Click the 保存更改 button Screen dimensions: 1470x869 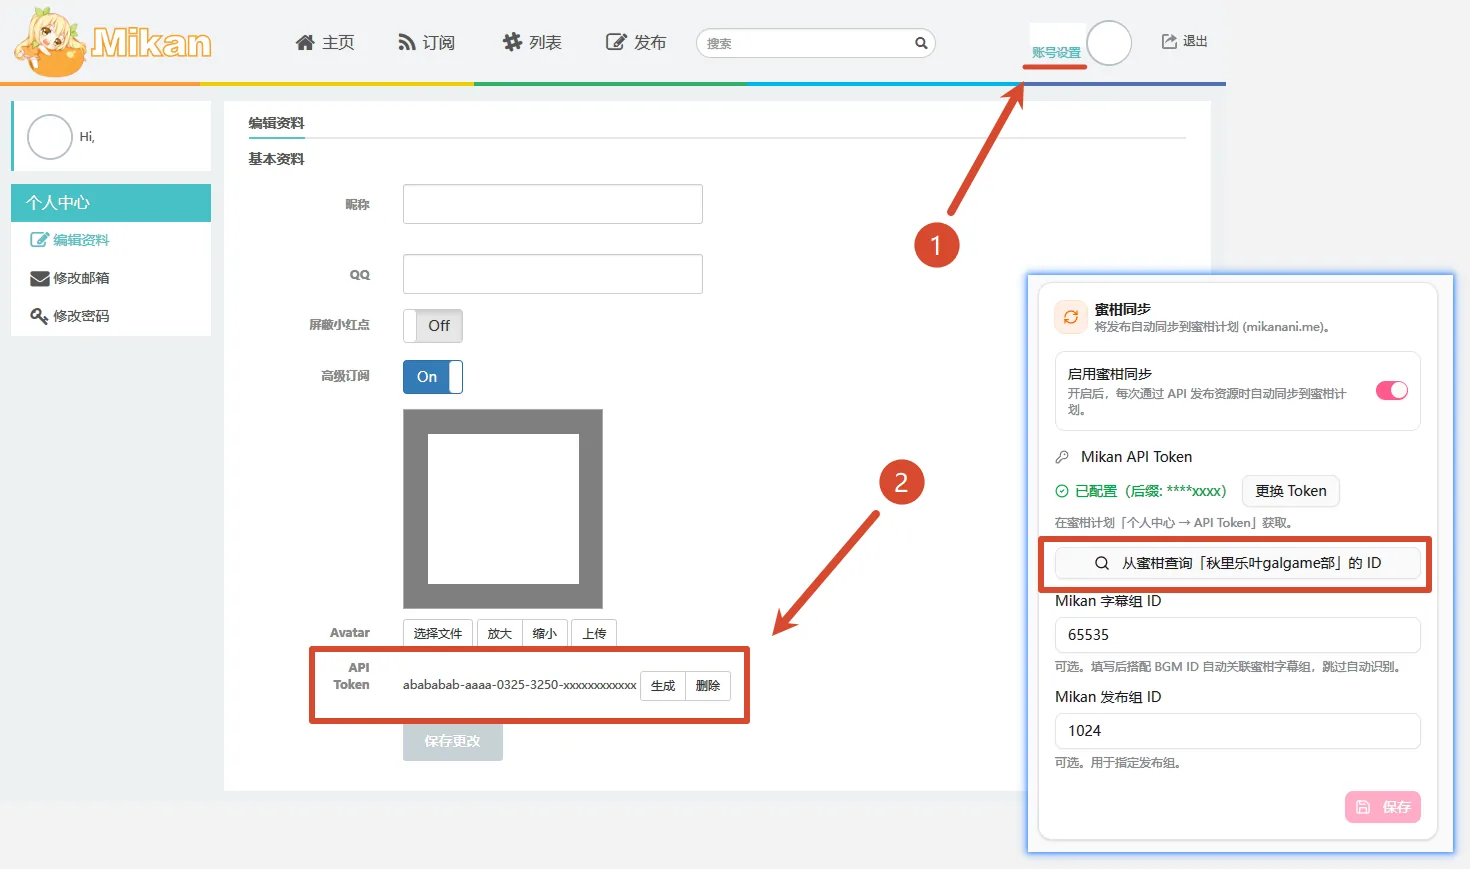[453, 741]
